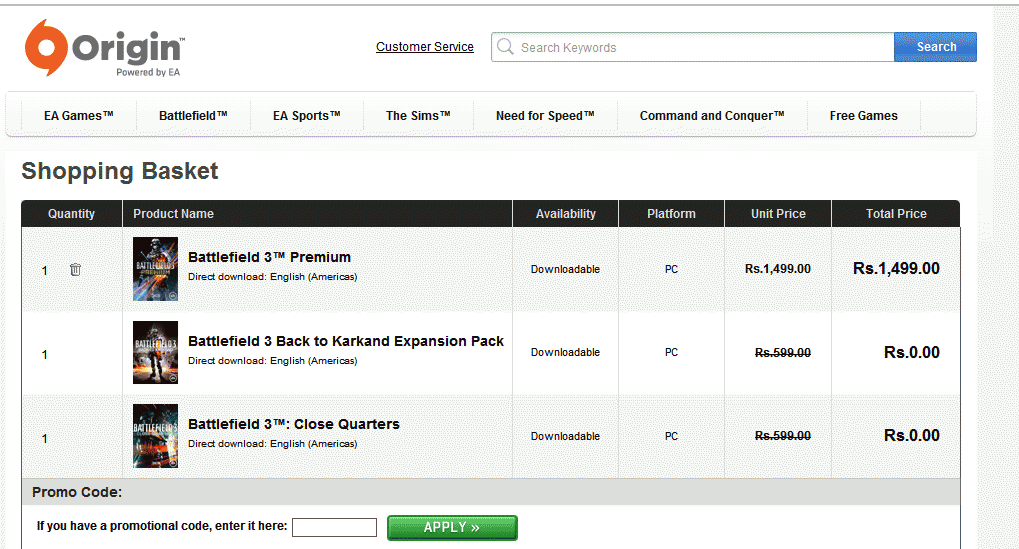The image size is (1019, 549).
Task: Open the EA Sports menu
Action: pos(307,116)
